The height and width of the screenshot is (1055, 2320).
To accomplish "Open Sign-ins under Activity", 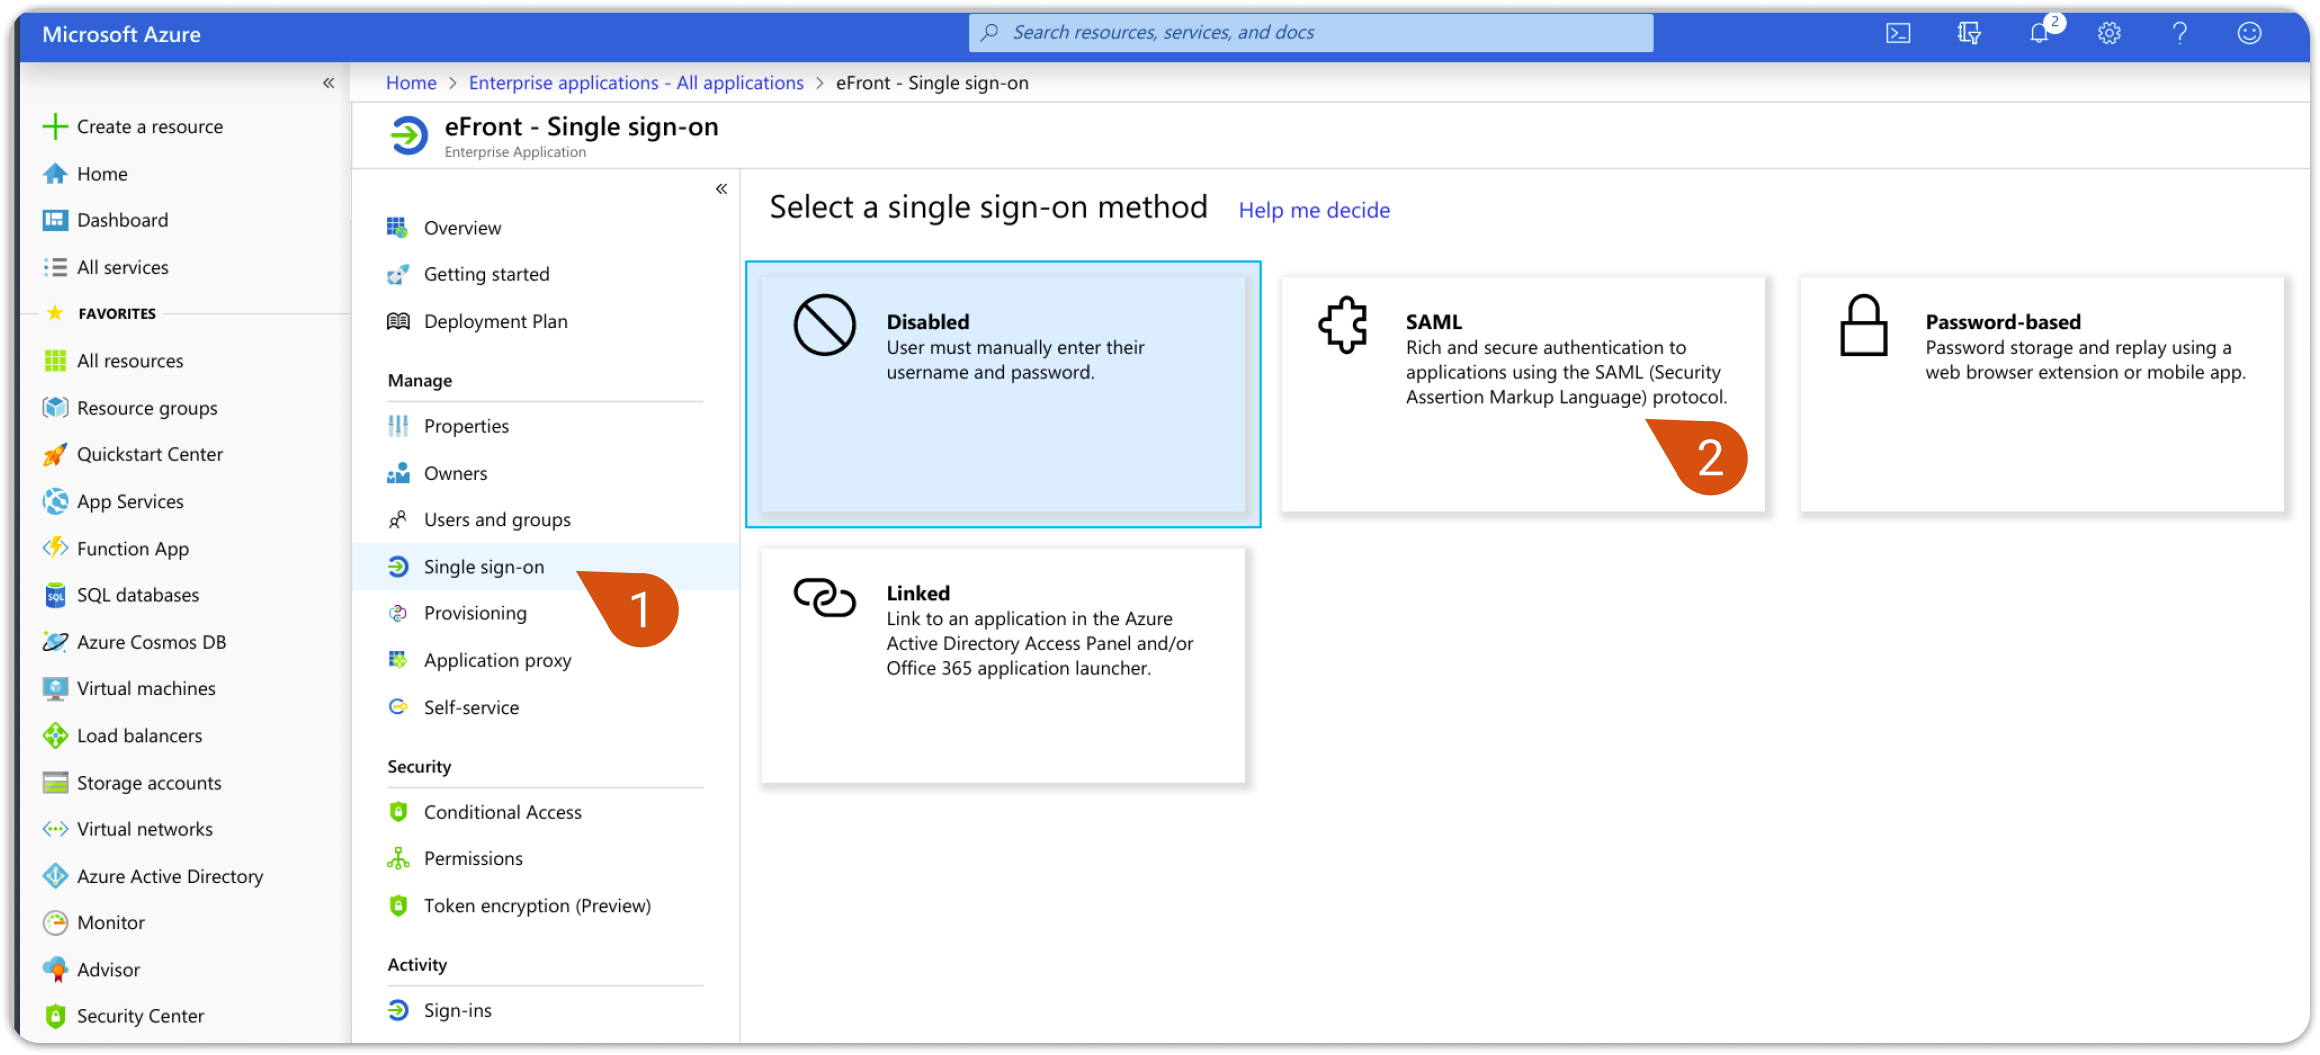I will point(457,1009).
